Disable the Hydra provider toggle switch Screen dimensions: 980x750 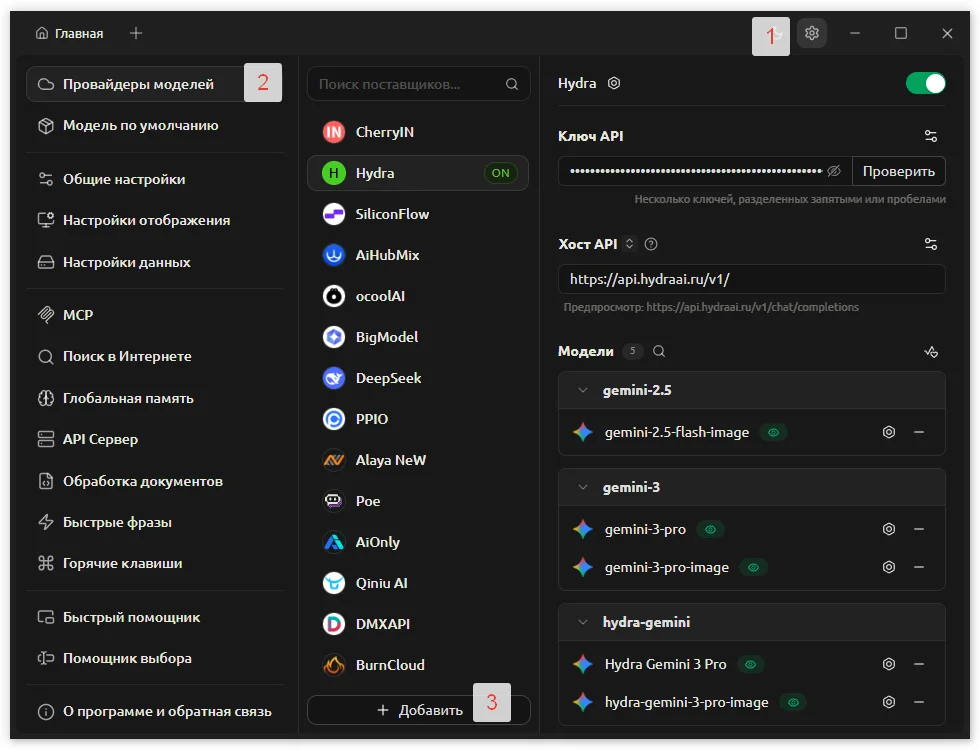pyautogui.click(x=925, y=84)
